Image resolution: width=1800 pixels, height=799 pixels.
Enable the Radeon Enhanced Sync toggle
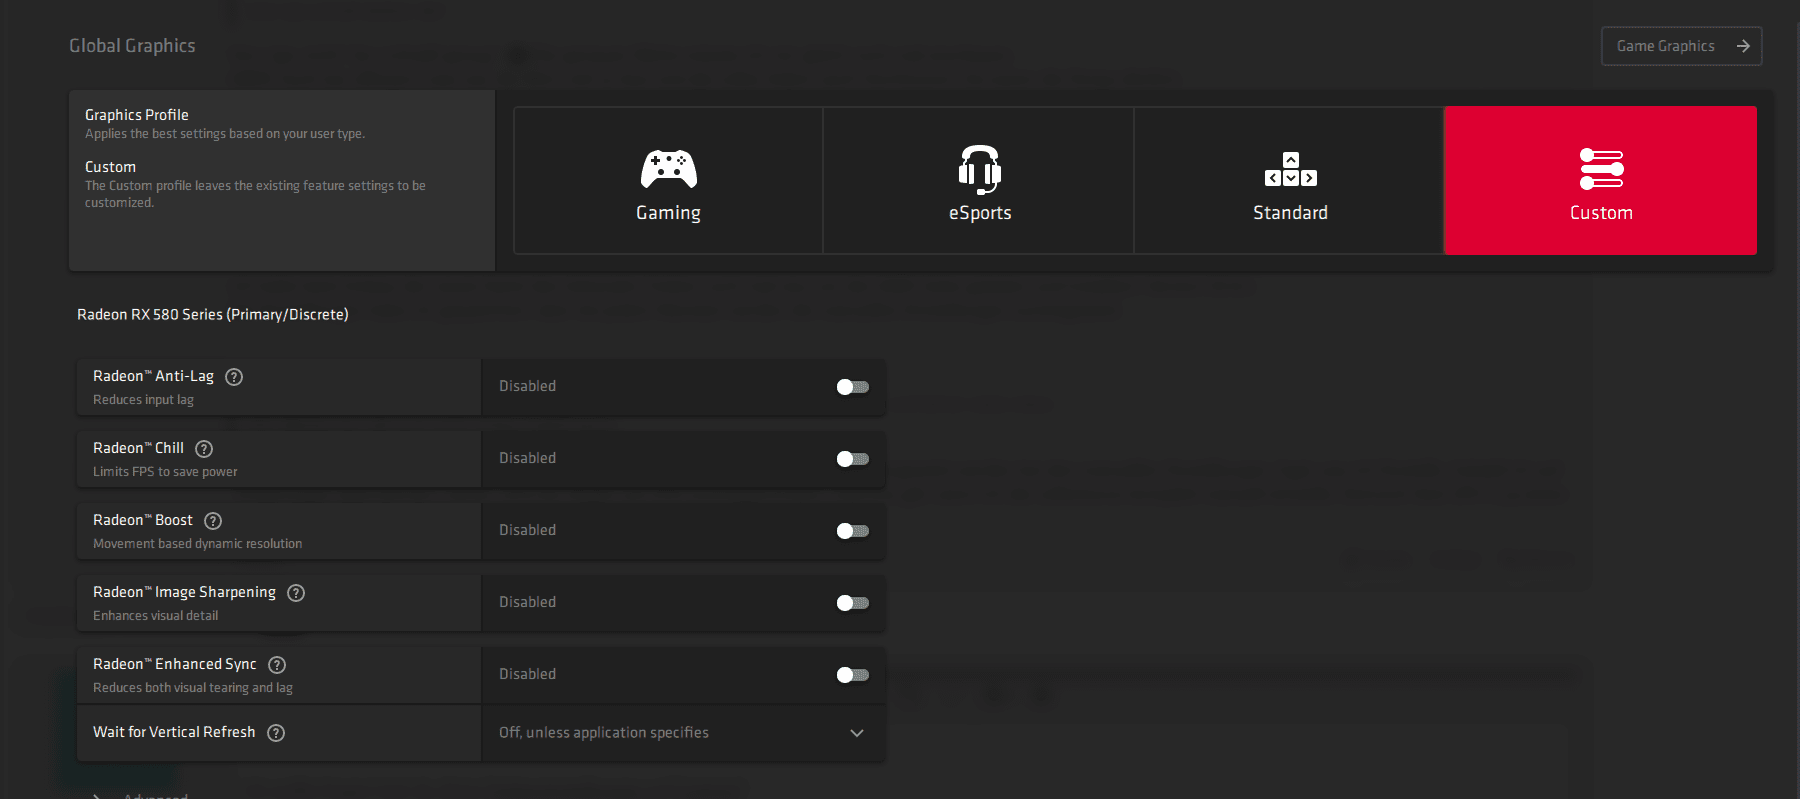(853, 675)
